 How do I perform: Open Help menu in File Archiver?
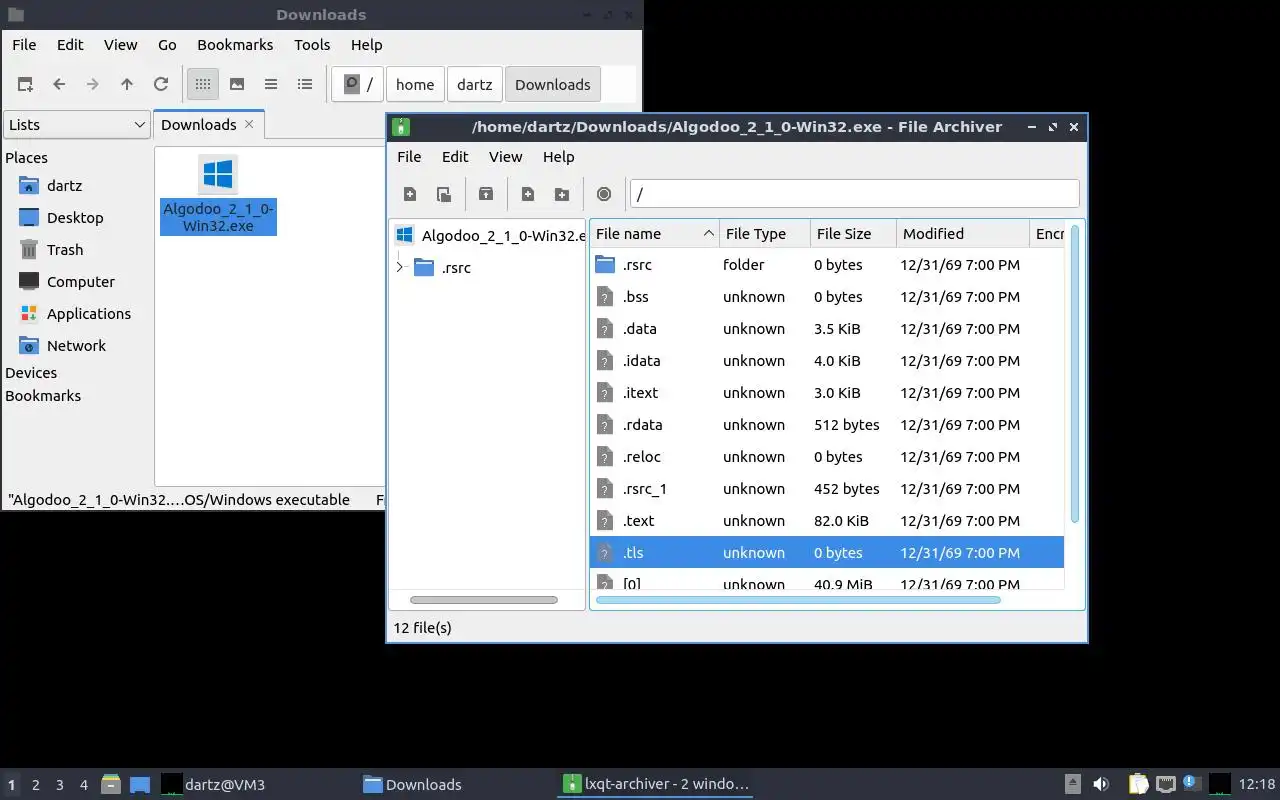point(558,157)
